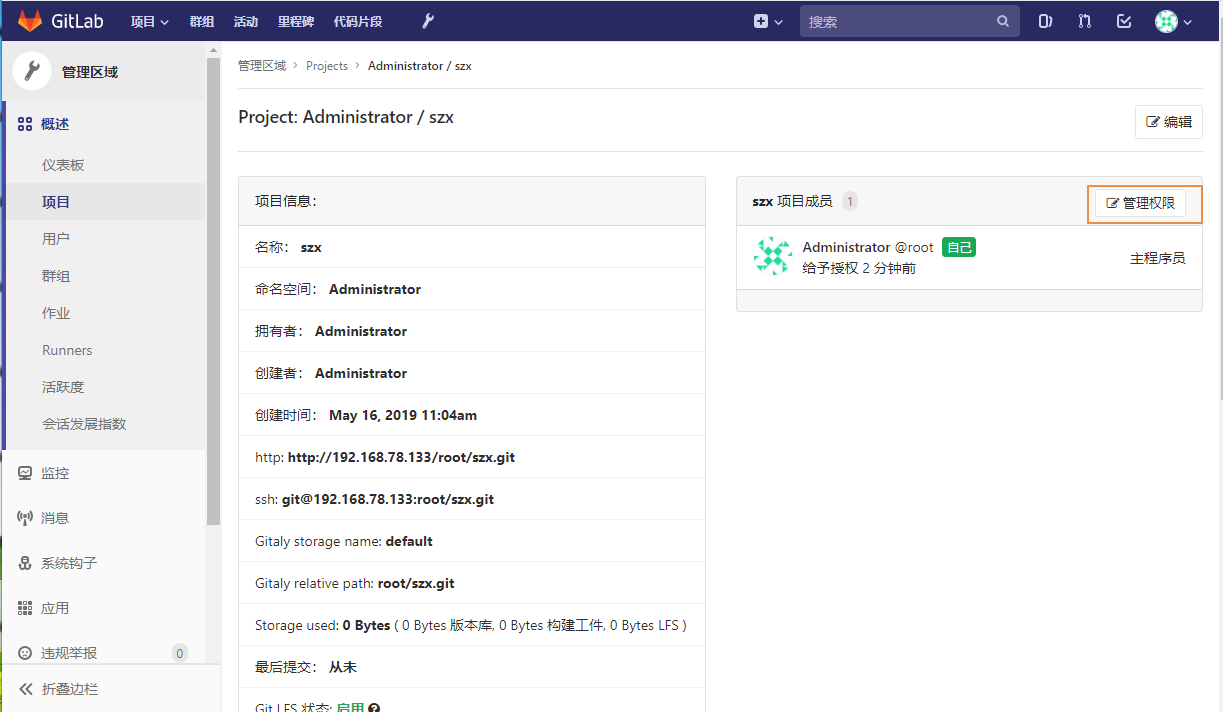The image size is (1223, 712).
Task: Go to 管理区域 breadcrumb link
Action: 262,66
